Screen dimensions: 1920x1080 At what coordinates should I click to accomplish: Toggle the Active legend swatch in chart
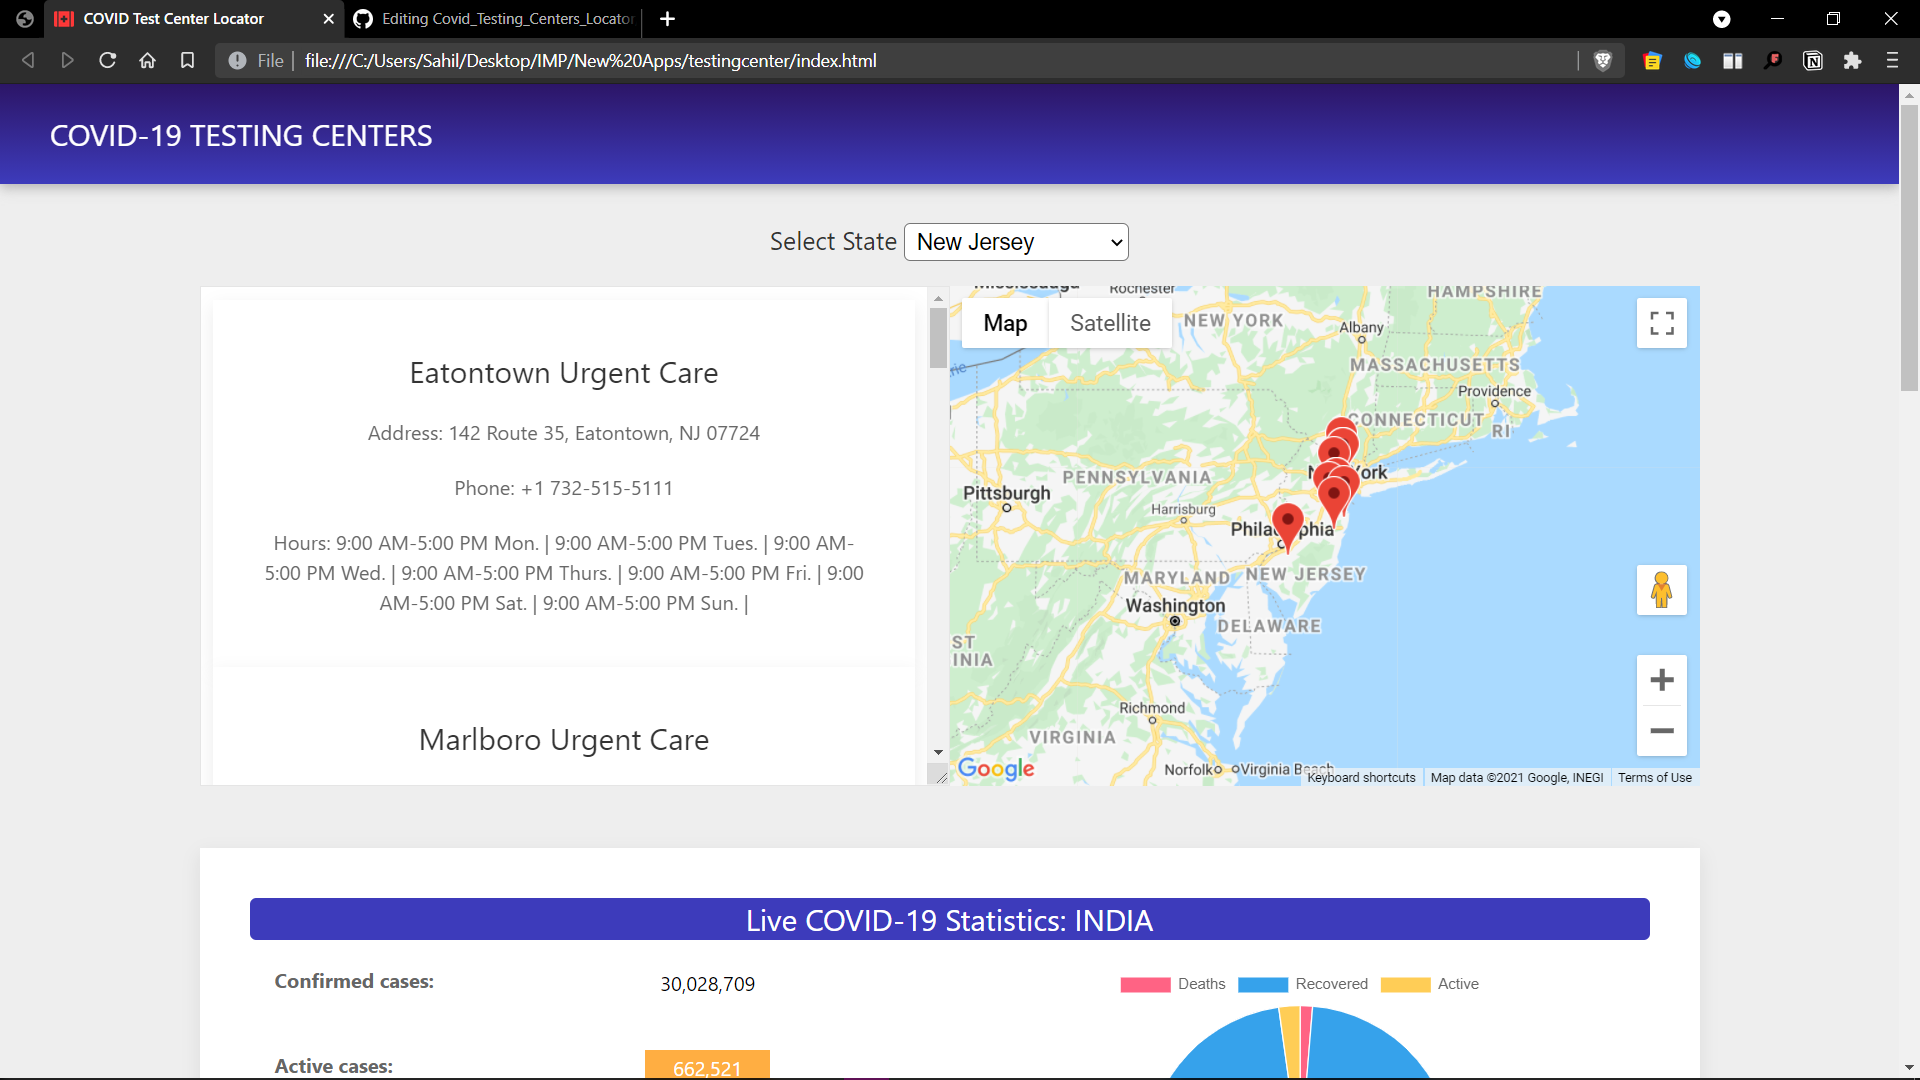click(x=1405, y=985)
